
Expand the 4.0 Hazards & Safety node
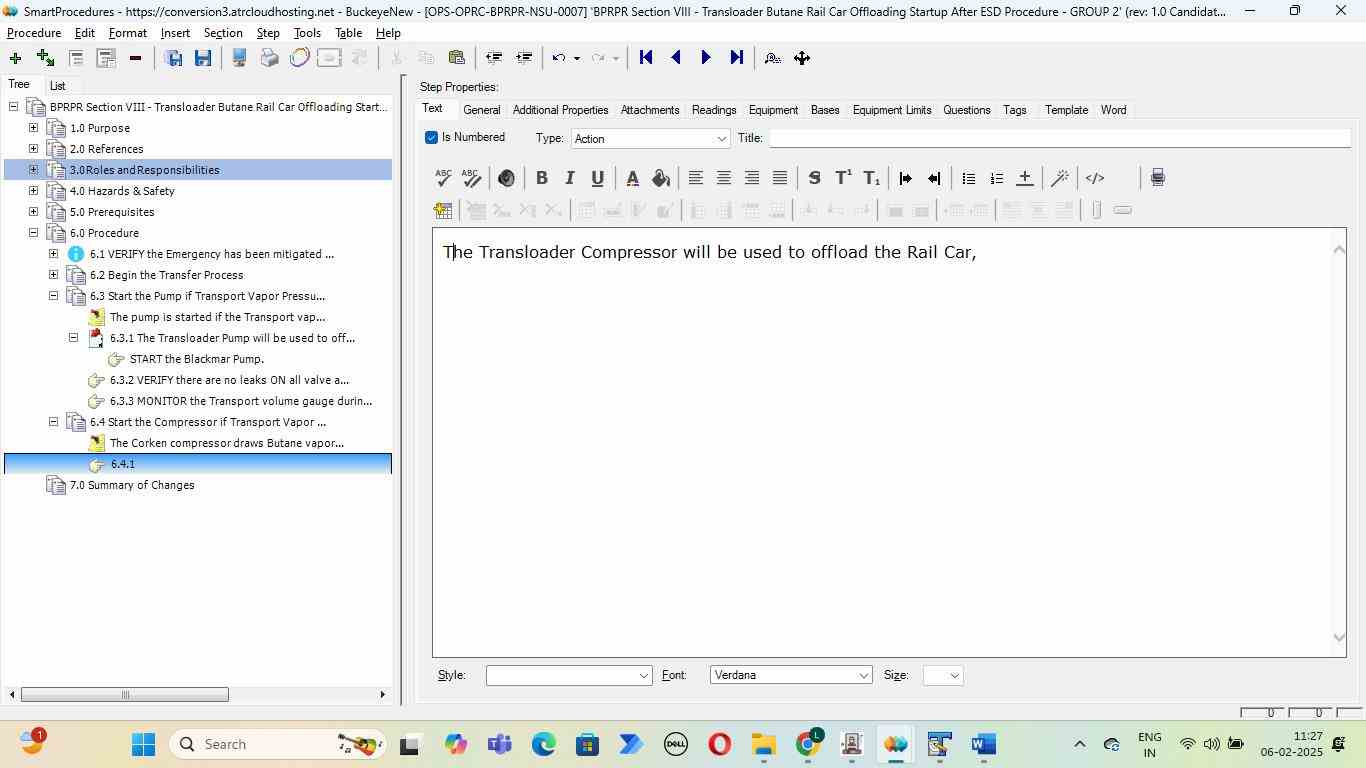tap(33, 191)
